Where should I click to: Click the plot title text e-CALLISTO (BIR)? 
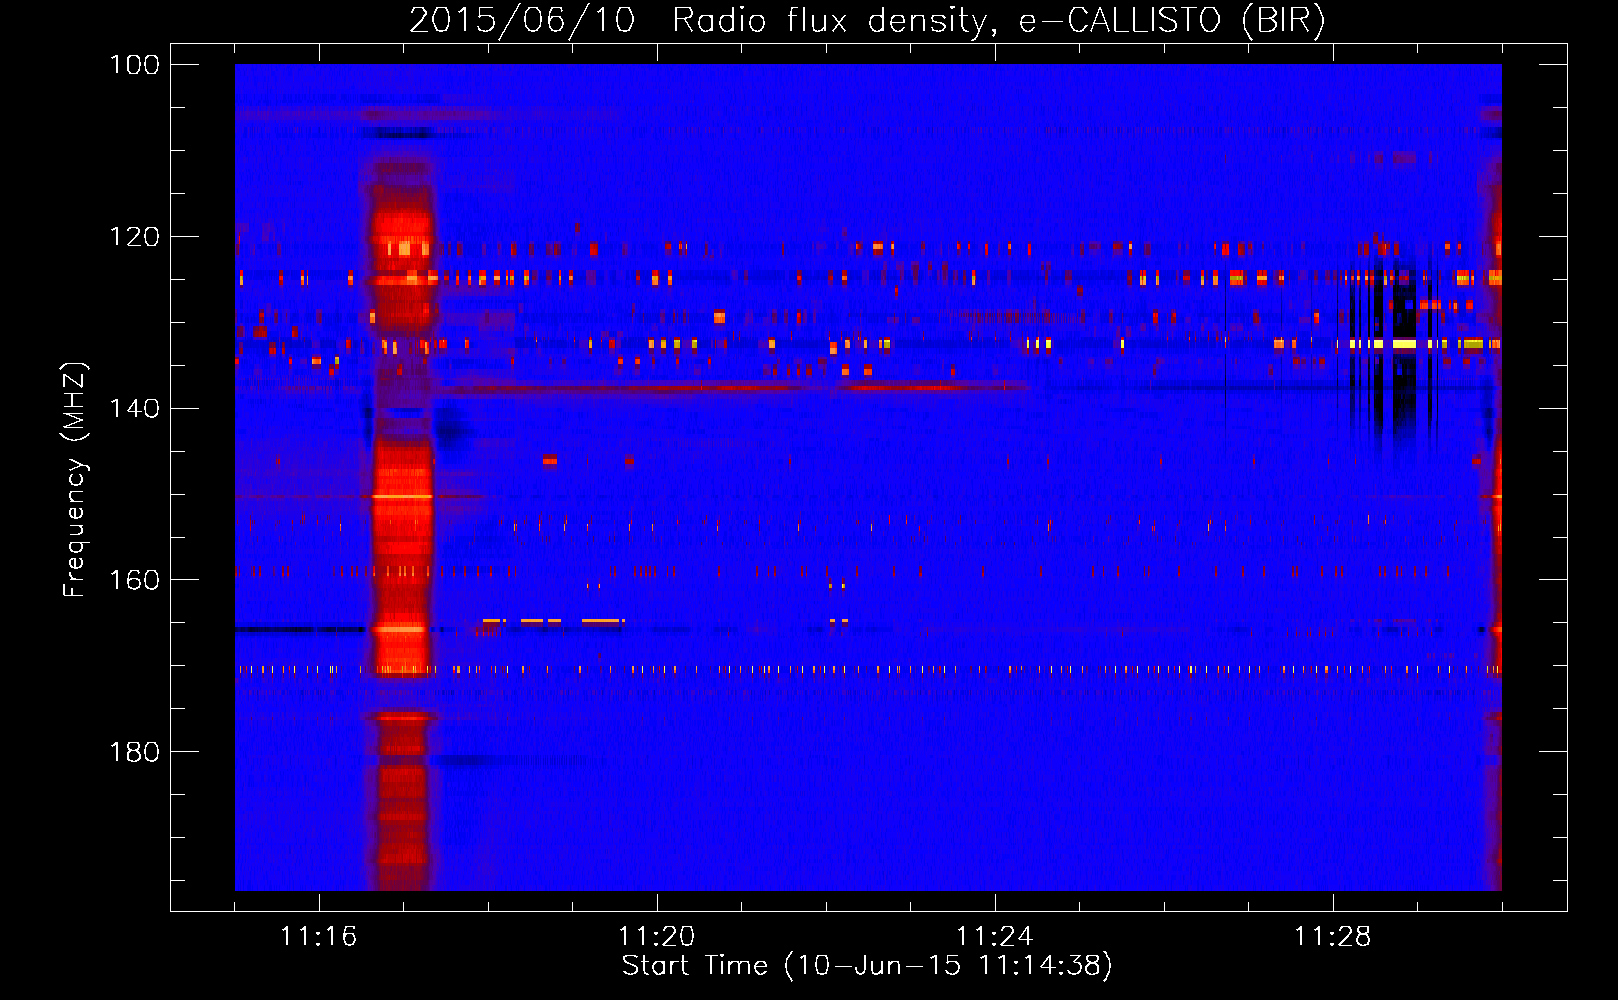[x=1172, y=21]
